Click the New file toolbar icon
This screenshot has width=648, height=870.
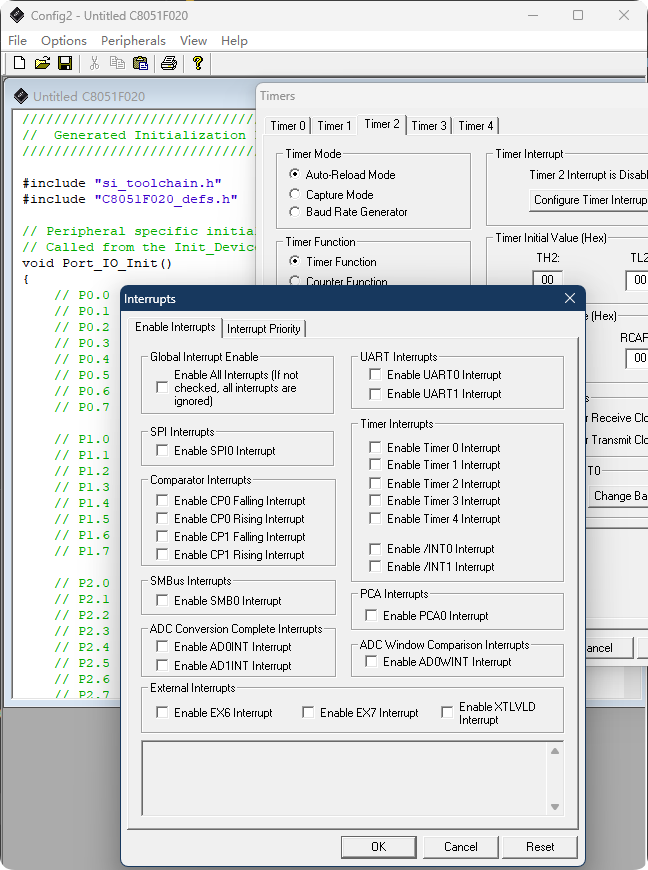pos(19,63)
